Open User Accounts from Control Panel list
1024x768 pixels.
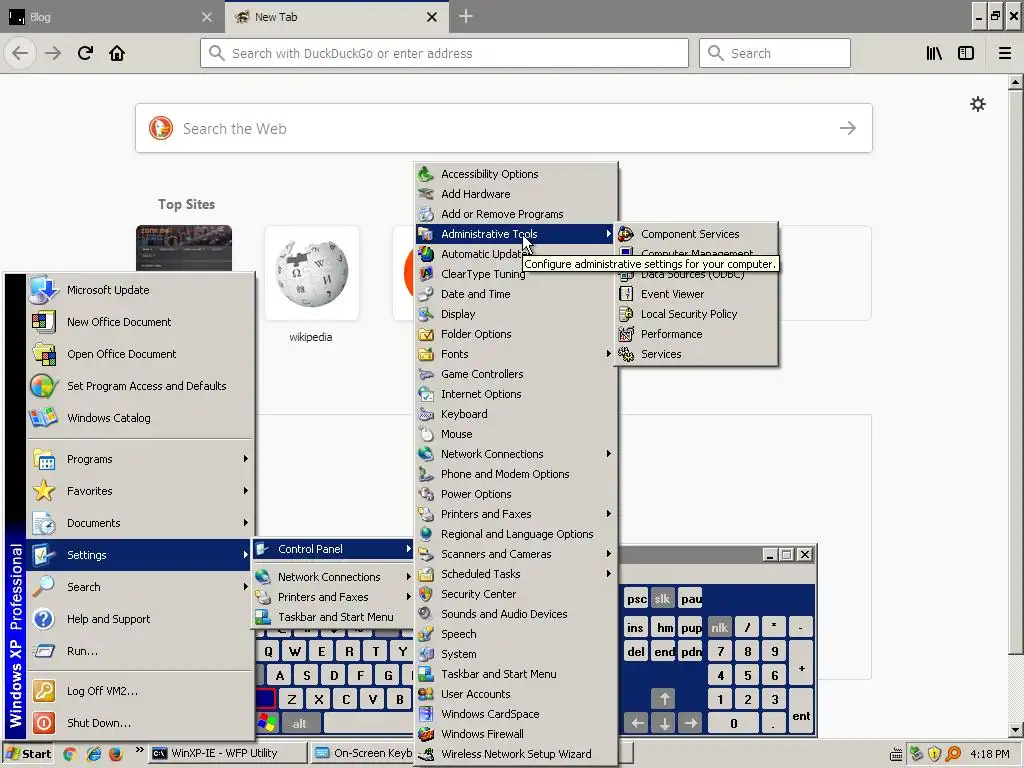516,694
